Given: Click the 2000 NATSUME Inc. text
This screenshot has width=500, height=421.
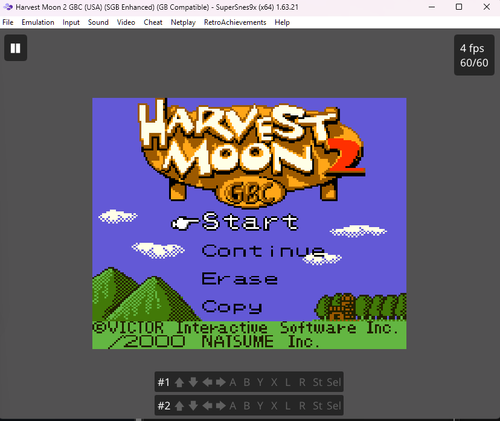Looking at the screenshot, I should point(214,342).
